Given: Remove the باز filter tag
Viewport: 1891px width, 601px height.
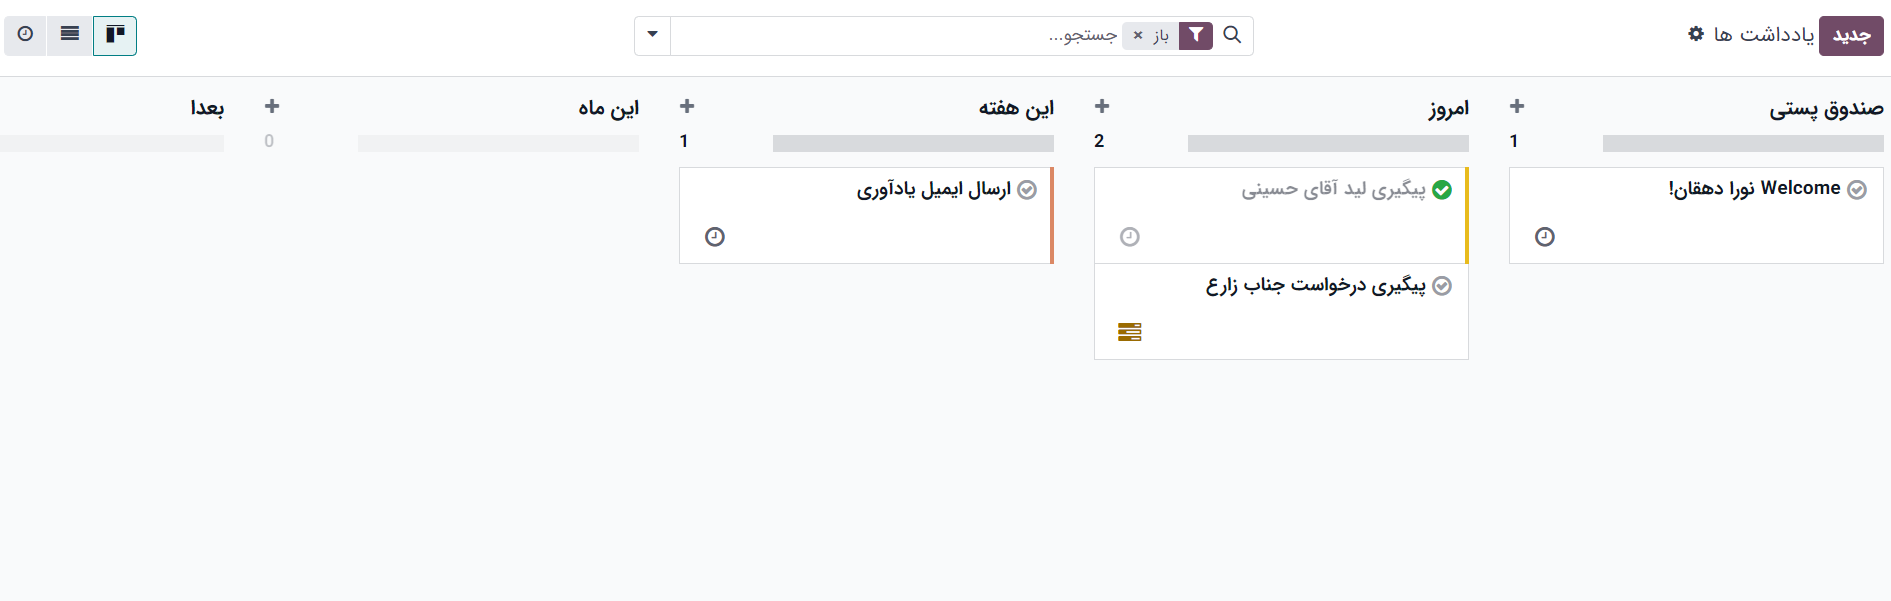Looking at the screenshot, I should (x=1138, y=35).
